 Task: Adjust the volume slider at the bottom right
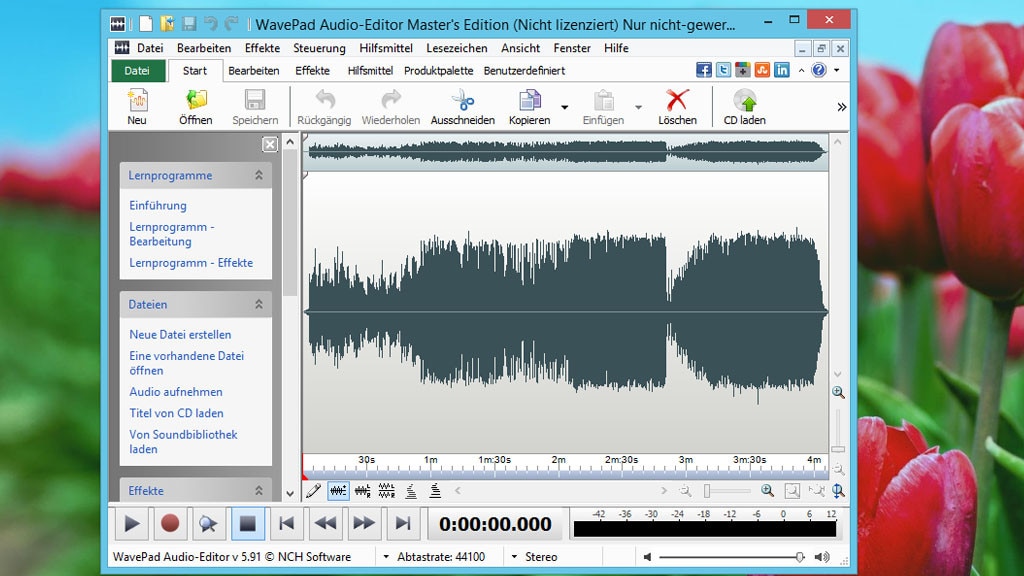(800, 556)
